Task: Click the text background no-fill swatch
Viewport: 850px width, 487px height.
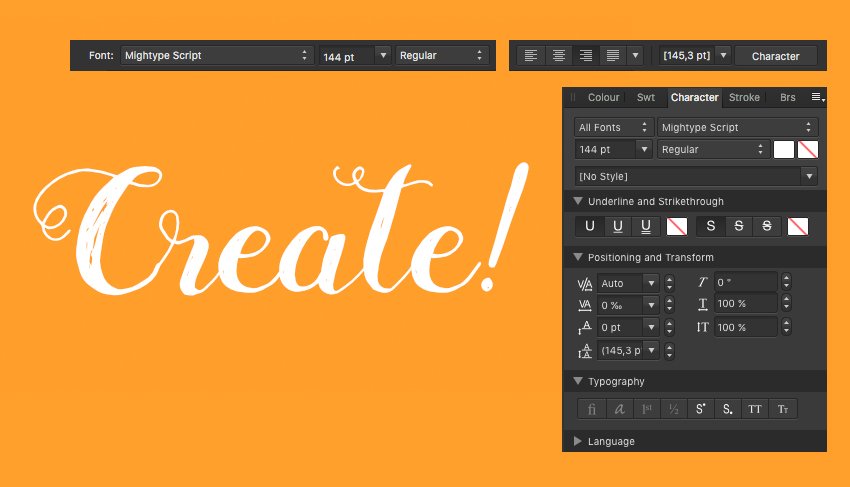Action: pyautogui.click(x=808, y=149)
